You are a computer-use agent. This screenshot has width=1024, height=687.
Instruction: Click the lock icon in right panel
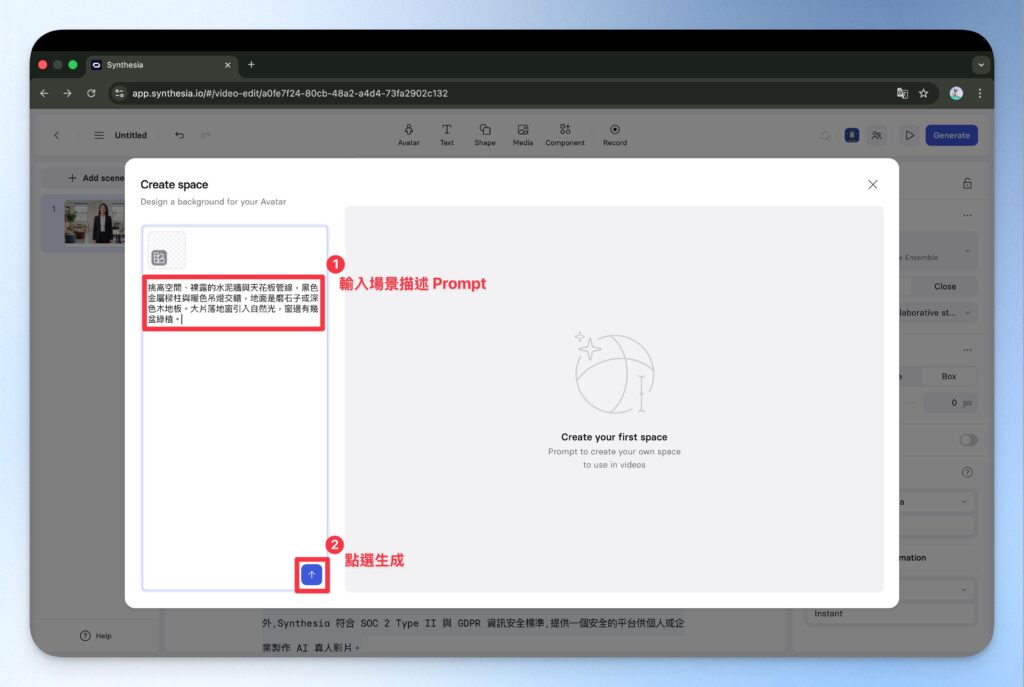click(x=966, y=183)
